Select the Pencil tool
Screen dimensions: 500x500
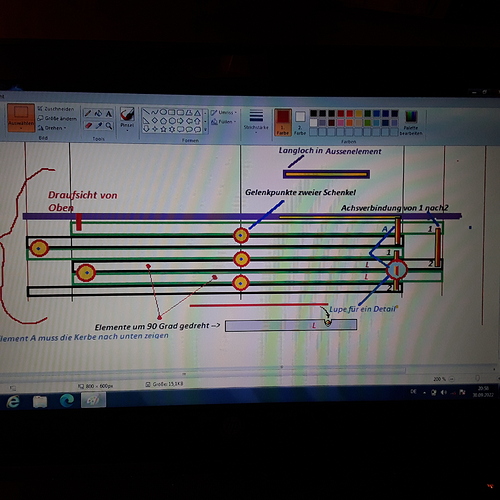[88, 113]
